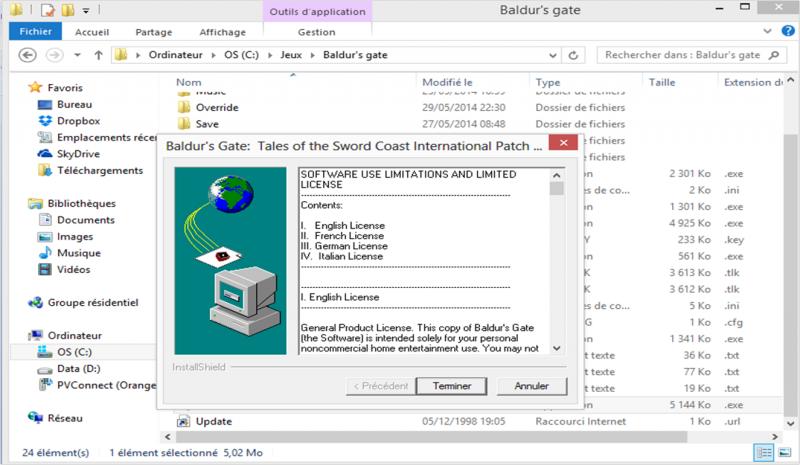800x465 pixels.
Task: Open Dropbox in the navigation pane
Action: 78,120
